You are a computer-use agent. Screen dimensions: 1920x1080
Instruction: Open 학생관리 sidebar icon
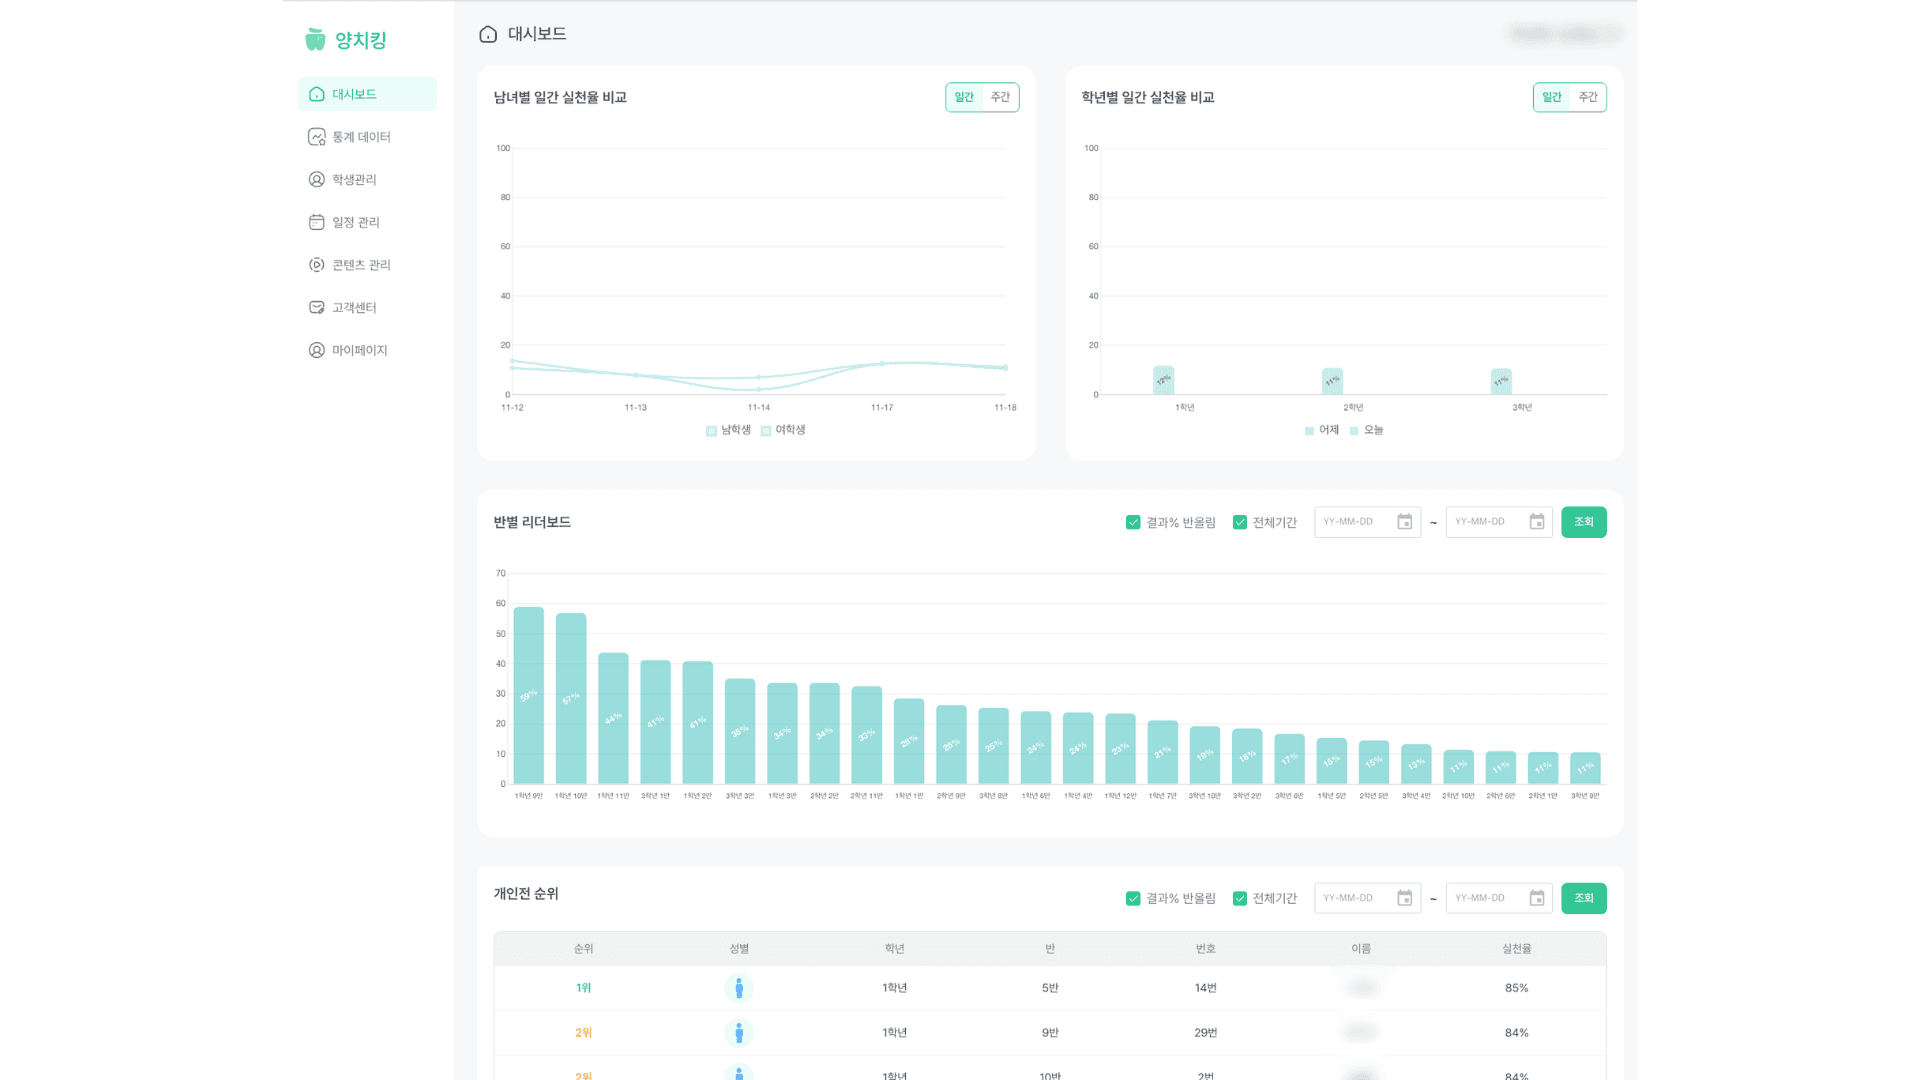click(316, 180)
